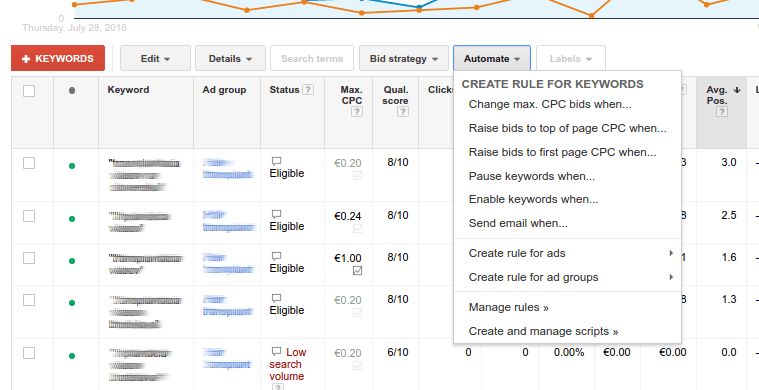
Task: Click the 6/10 quality score cell
Action: [397, 353]
